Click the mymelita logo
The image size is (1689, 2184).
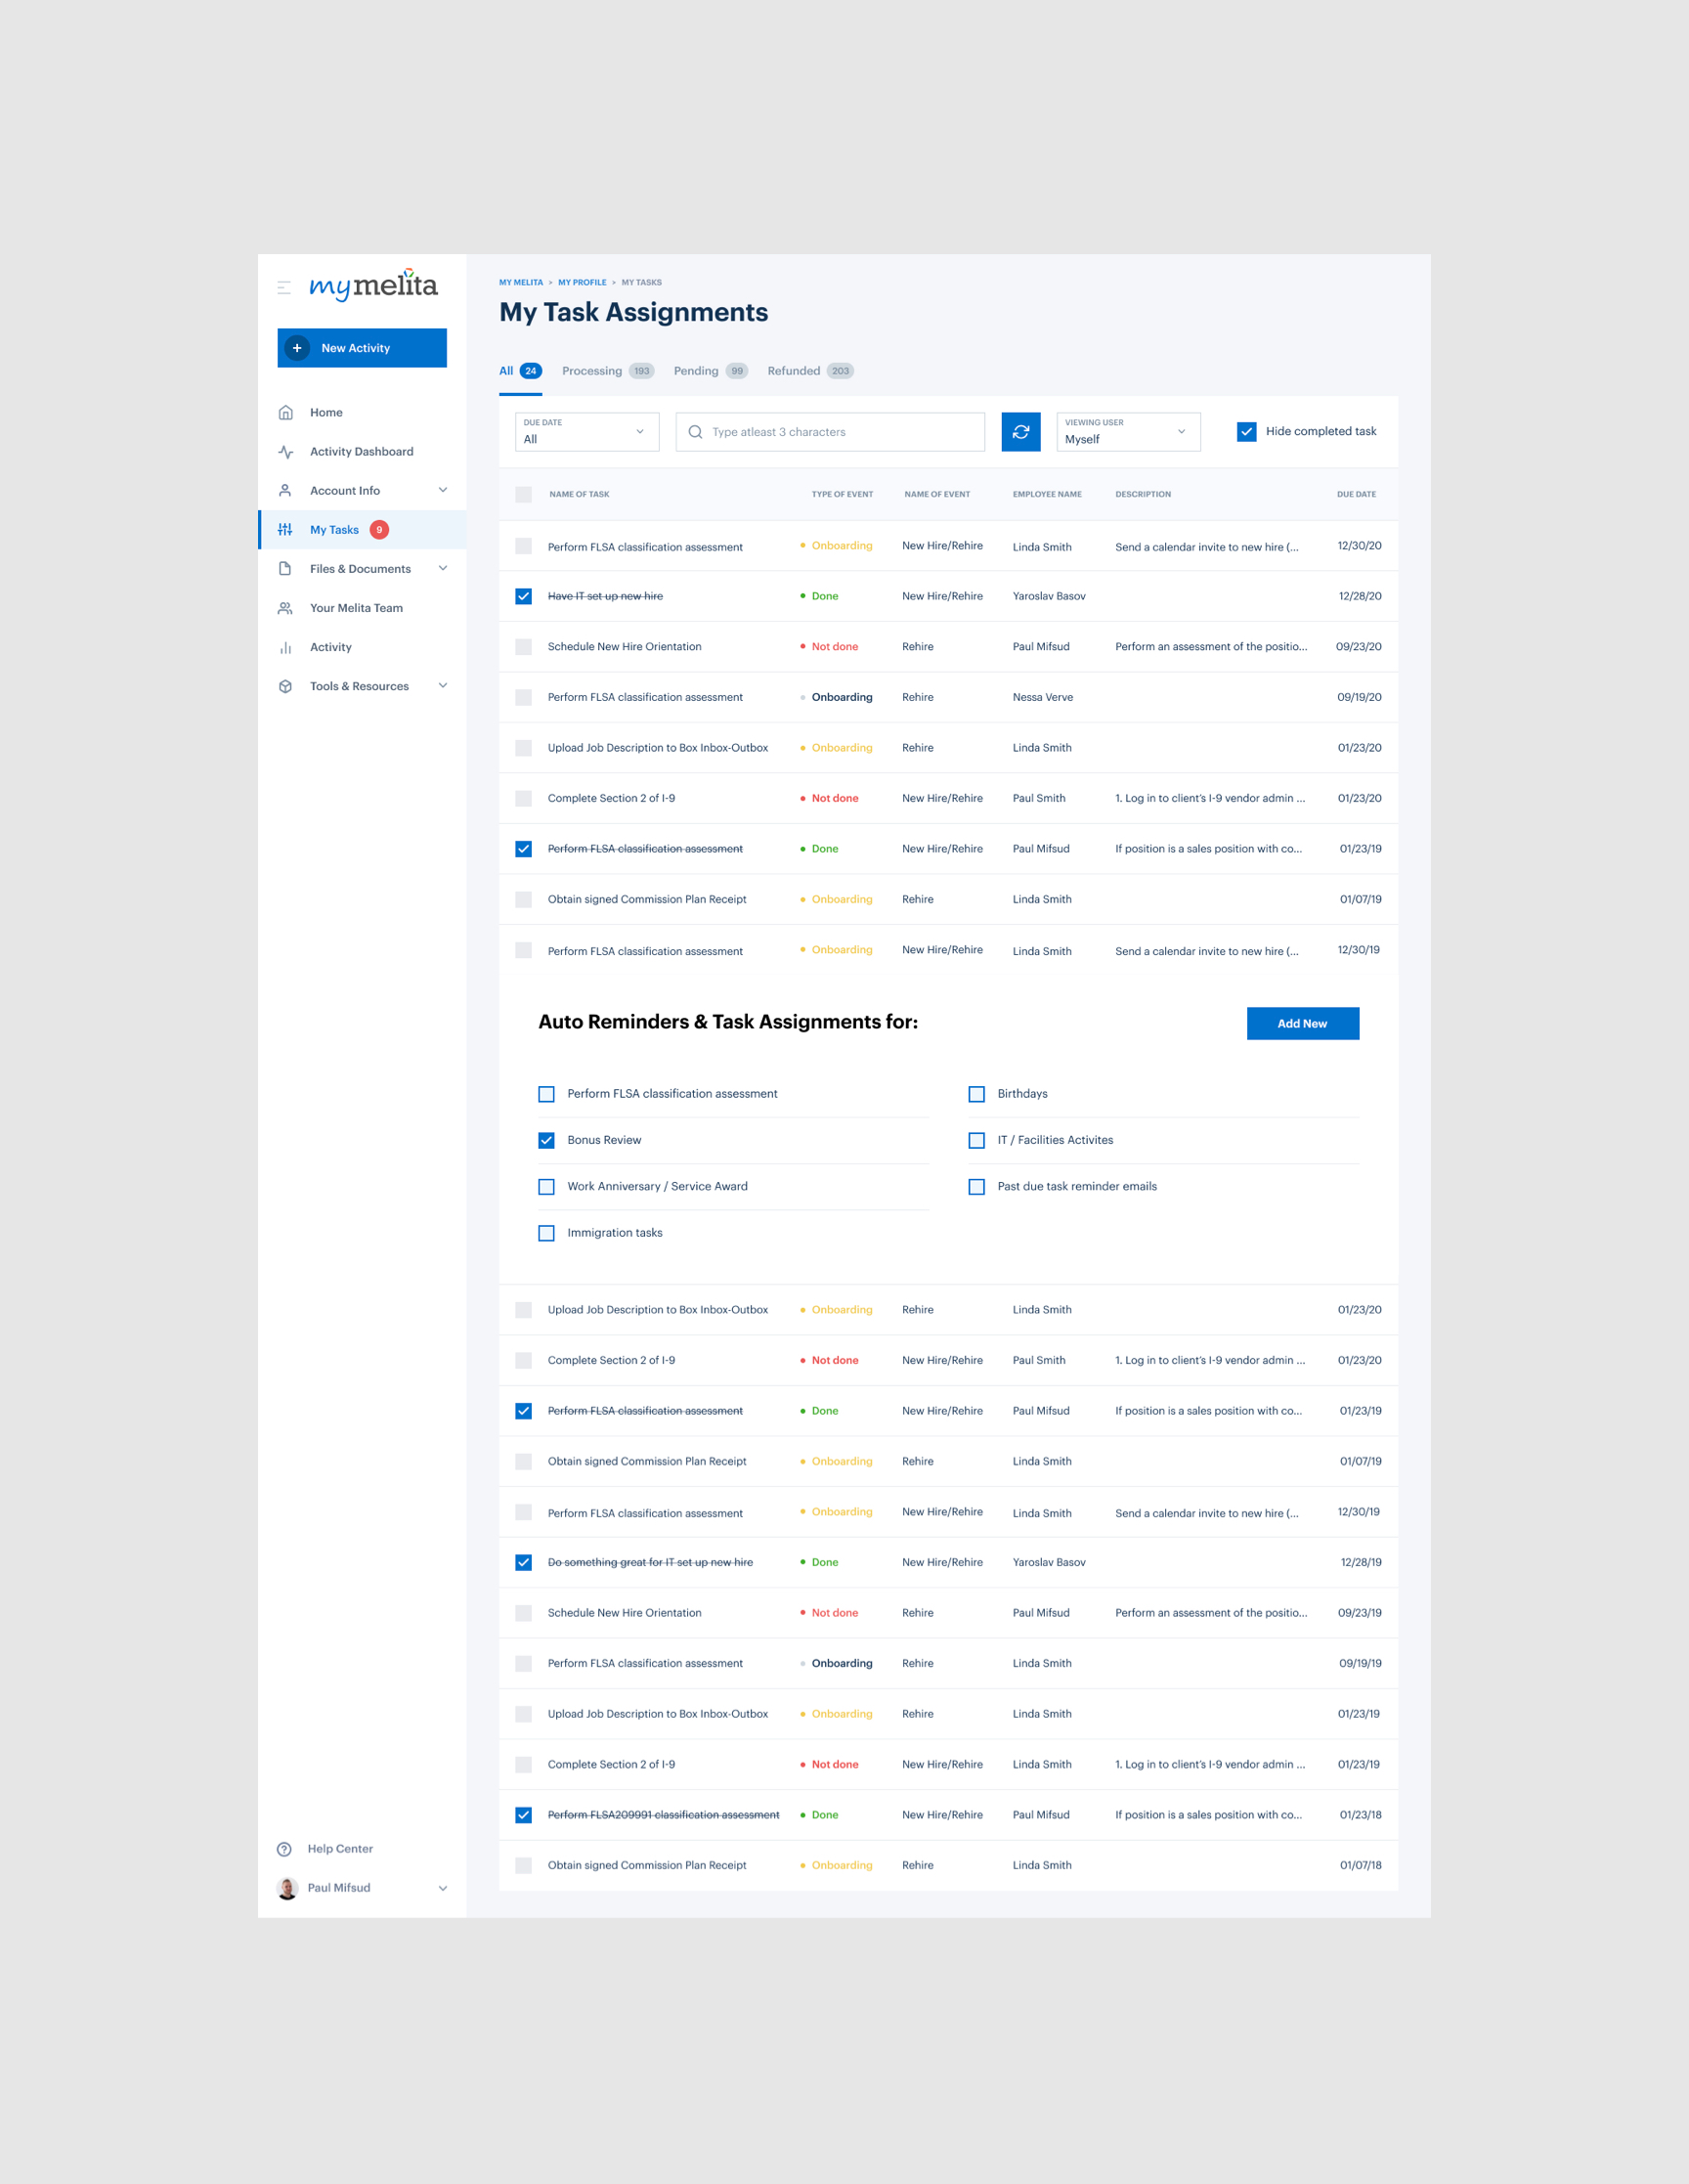pyautogui.click(x=373, y=285)
